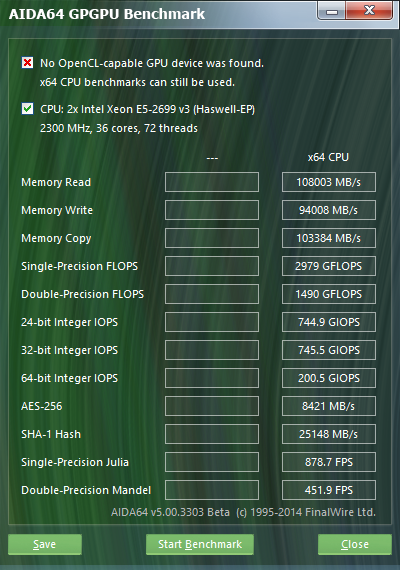The width and height of the screenshot is (400, 570).
Task: Click the empty GPU Memory Read result box
Action: click(x=212, y=182)
